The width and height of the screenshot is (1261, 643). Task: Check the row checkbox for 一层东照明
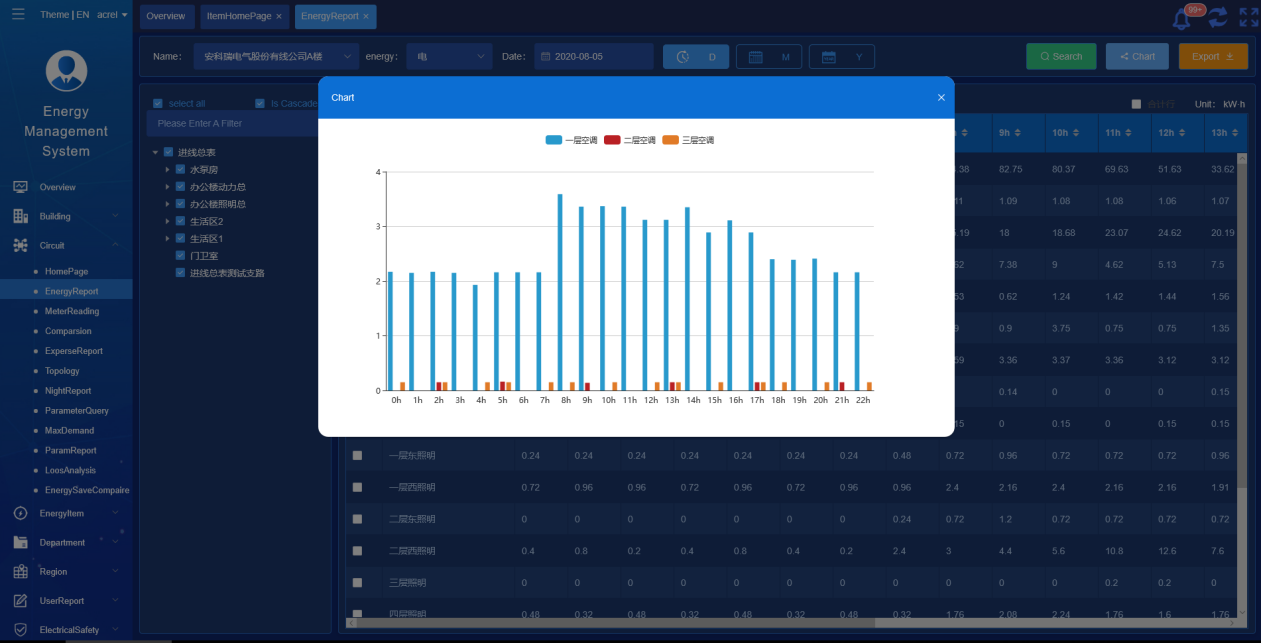(x=357, y=456)
